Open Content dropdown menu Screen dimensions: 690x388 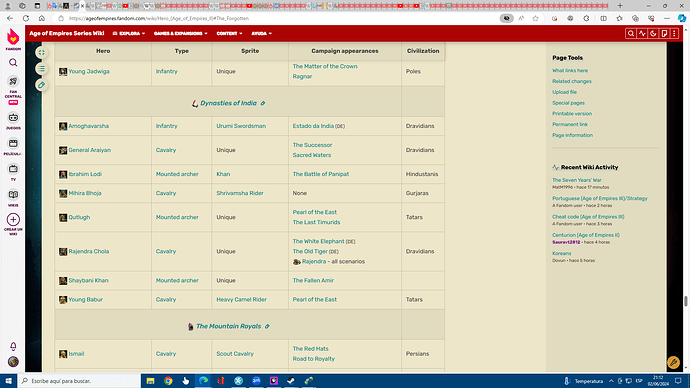229,33
